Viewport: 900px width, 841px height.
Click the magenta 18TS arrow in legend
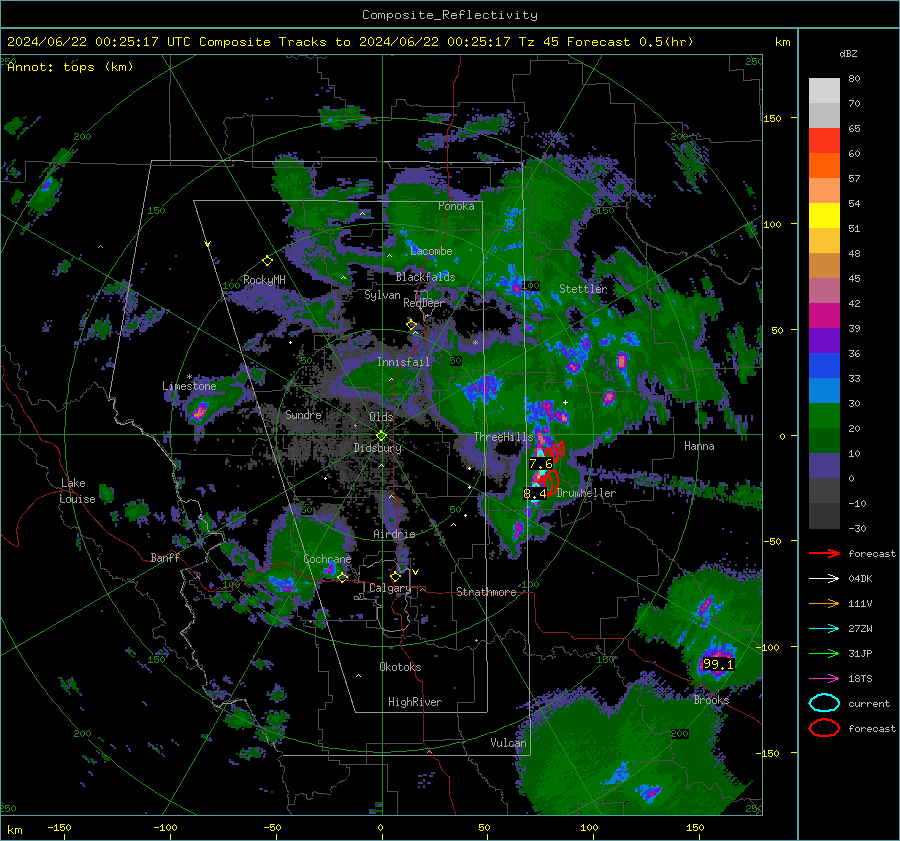coord(824,679)
